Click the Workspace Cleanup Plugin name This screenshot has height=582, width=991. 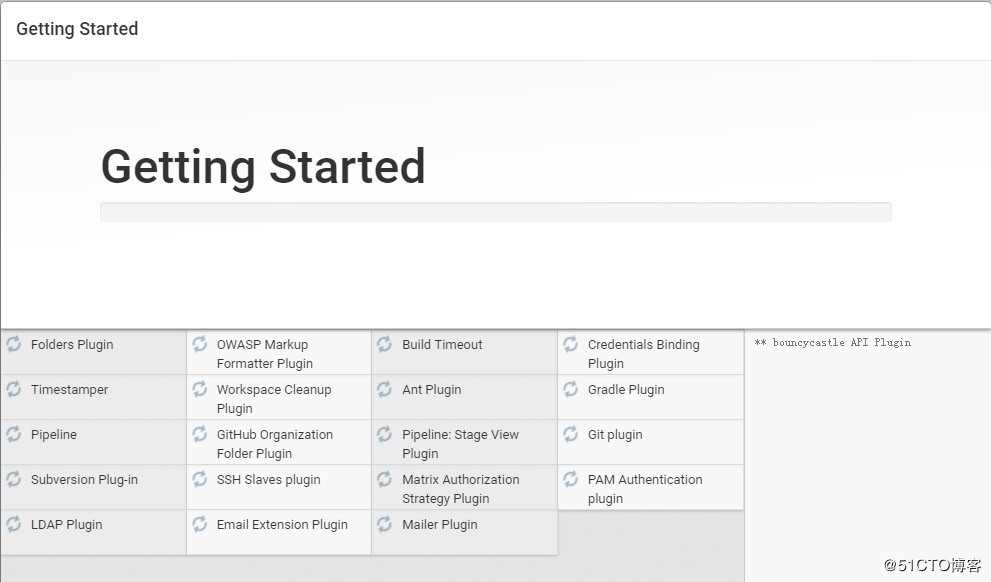(274, 399)
